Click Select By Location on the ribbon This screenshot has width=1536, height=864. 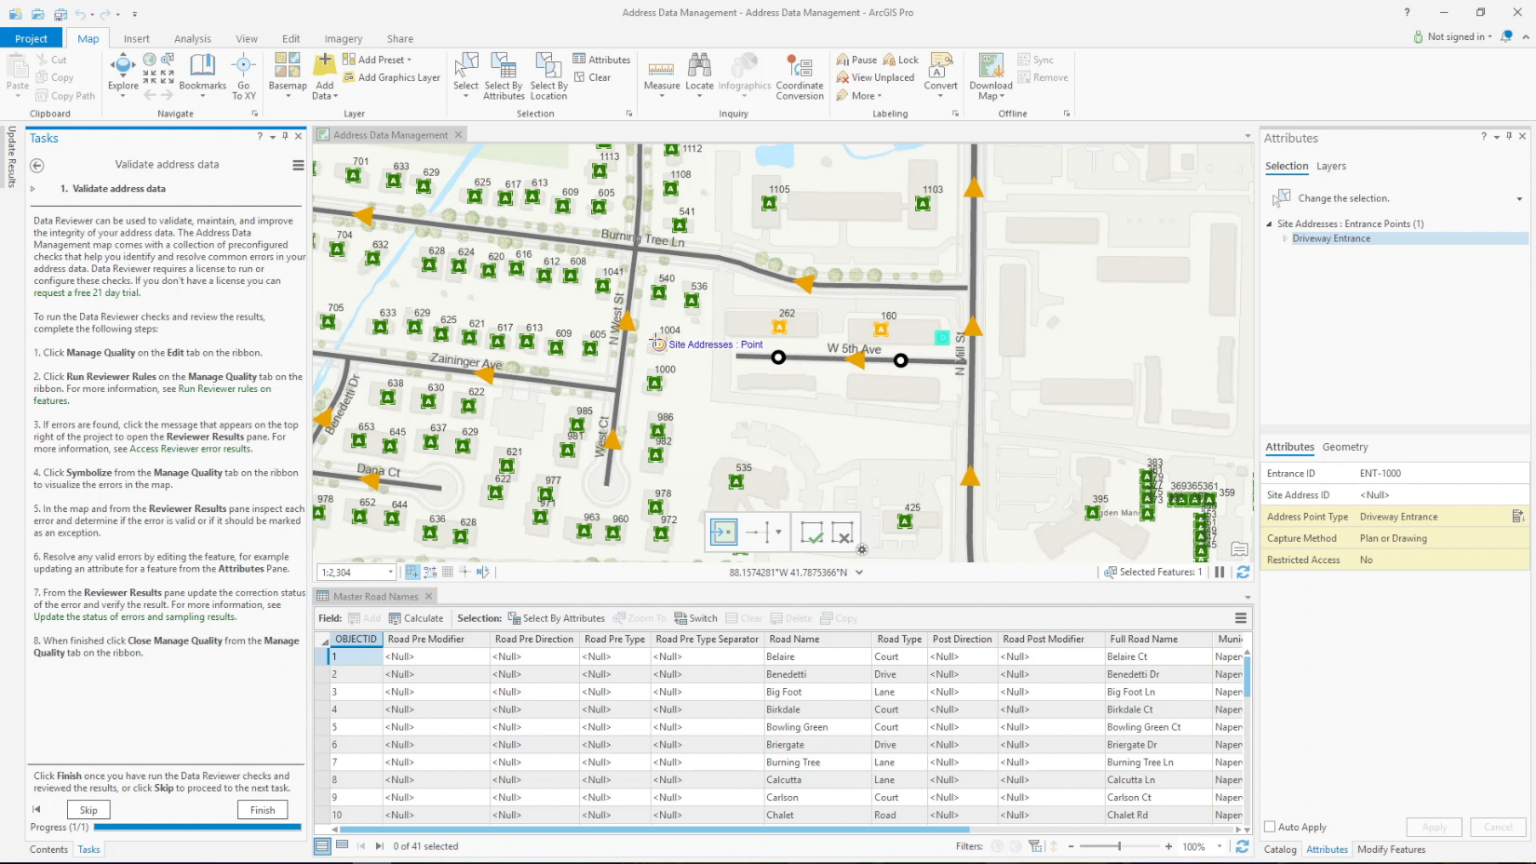548,75
